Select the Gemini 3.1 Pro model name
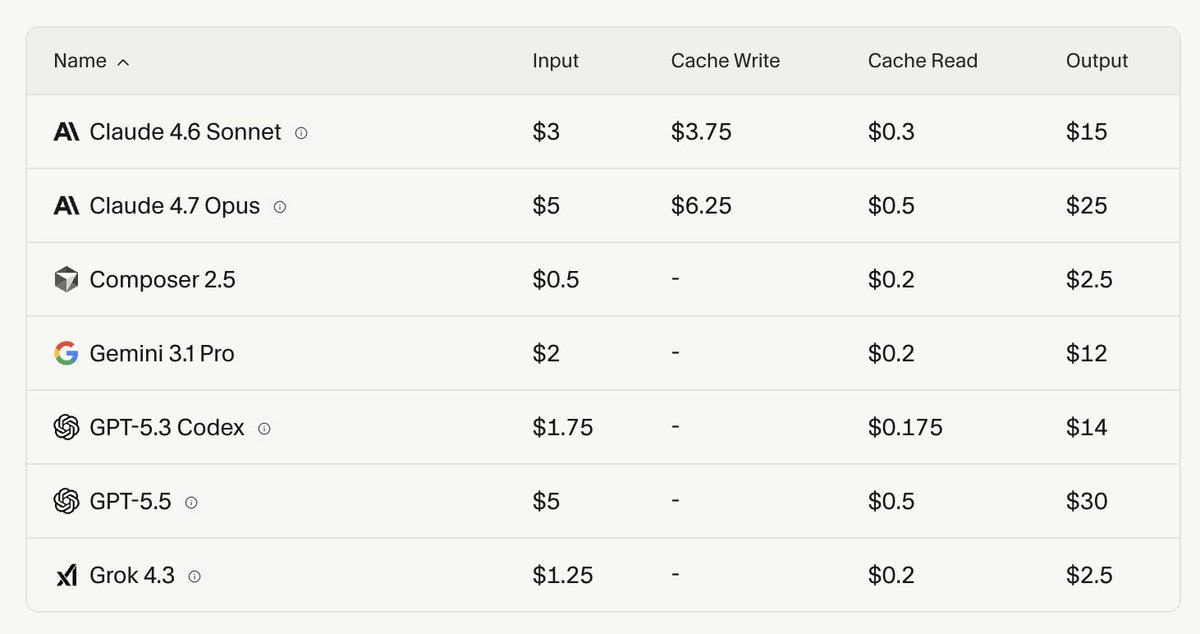Image resolution: width=1200 pixels, height=634 pixels. tap(162, 354)
